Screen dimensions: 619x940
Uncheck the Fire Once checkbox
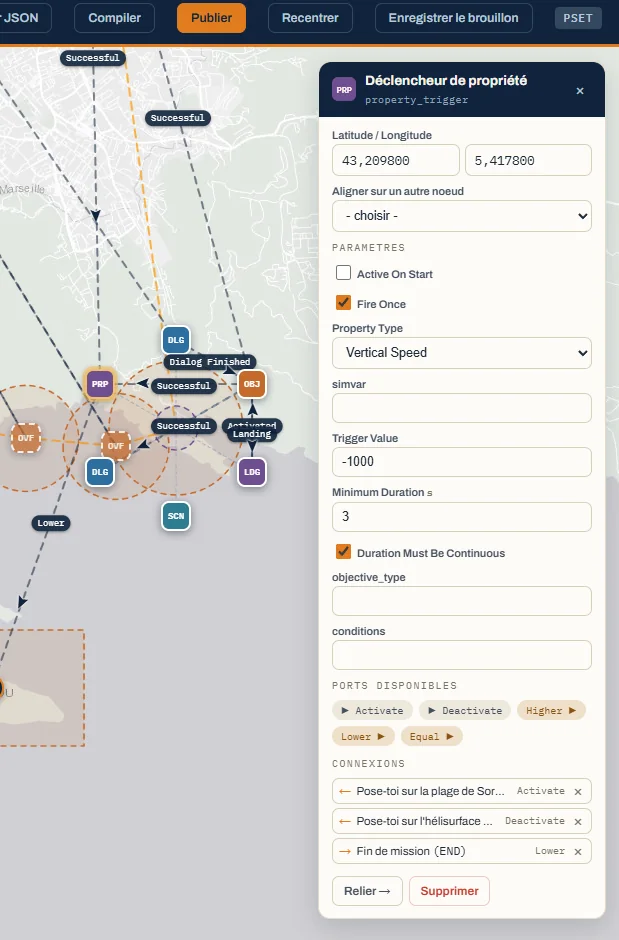point(343,303)
